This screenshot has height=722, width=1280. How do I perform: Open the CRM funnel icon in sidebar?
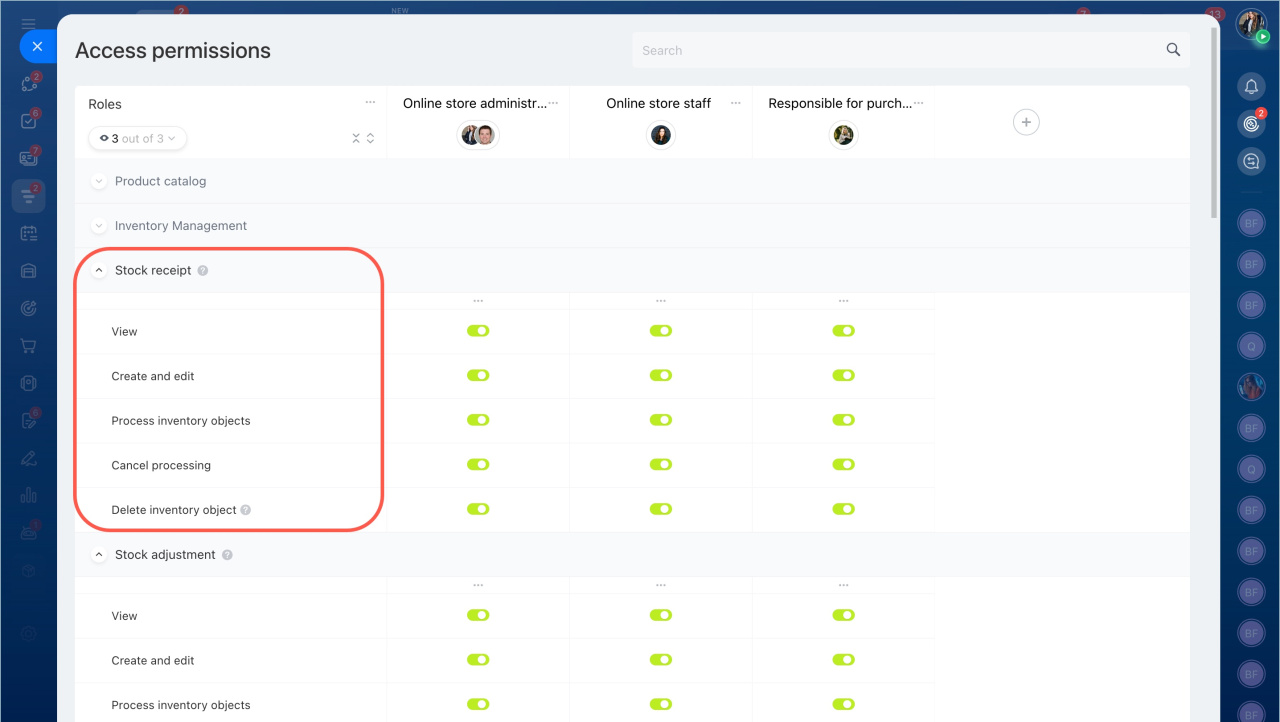coord(28,196)
